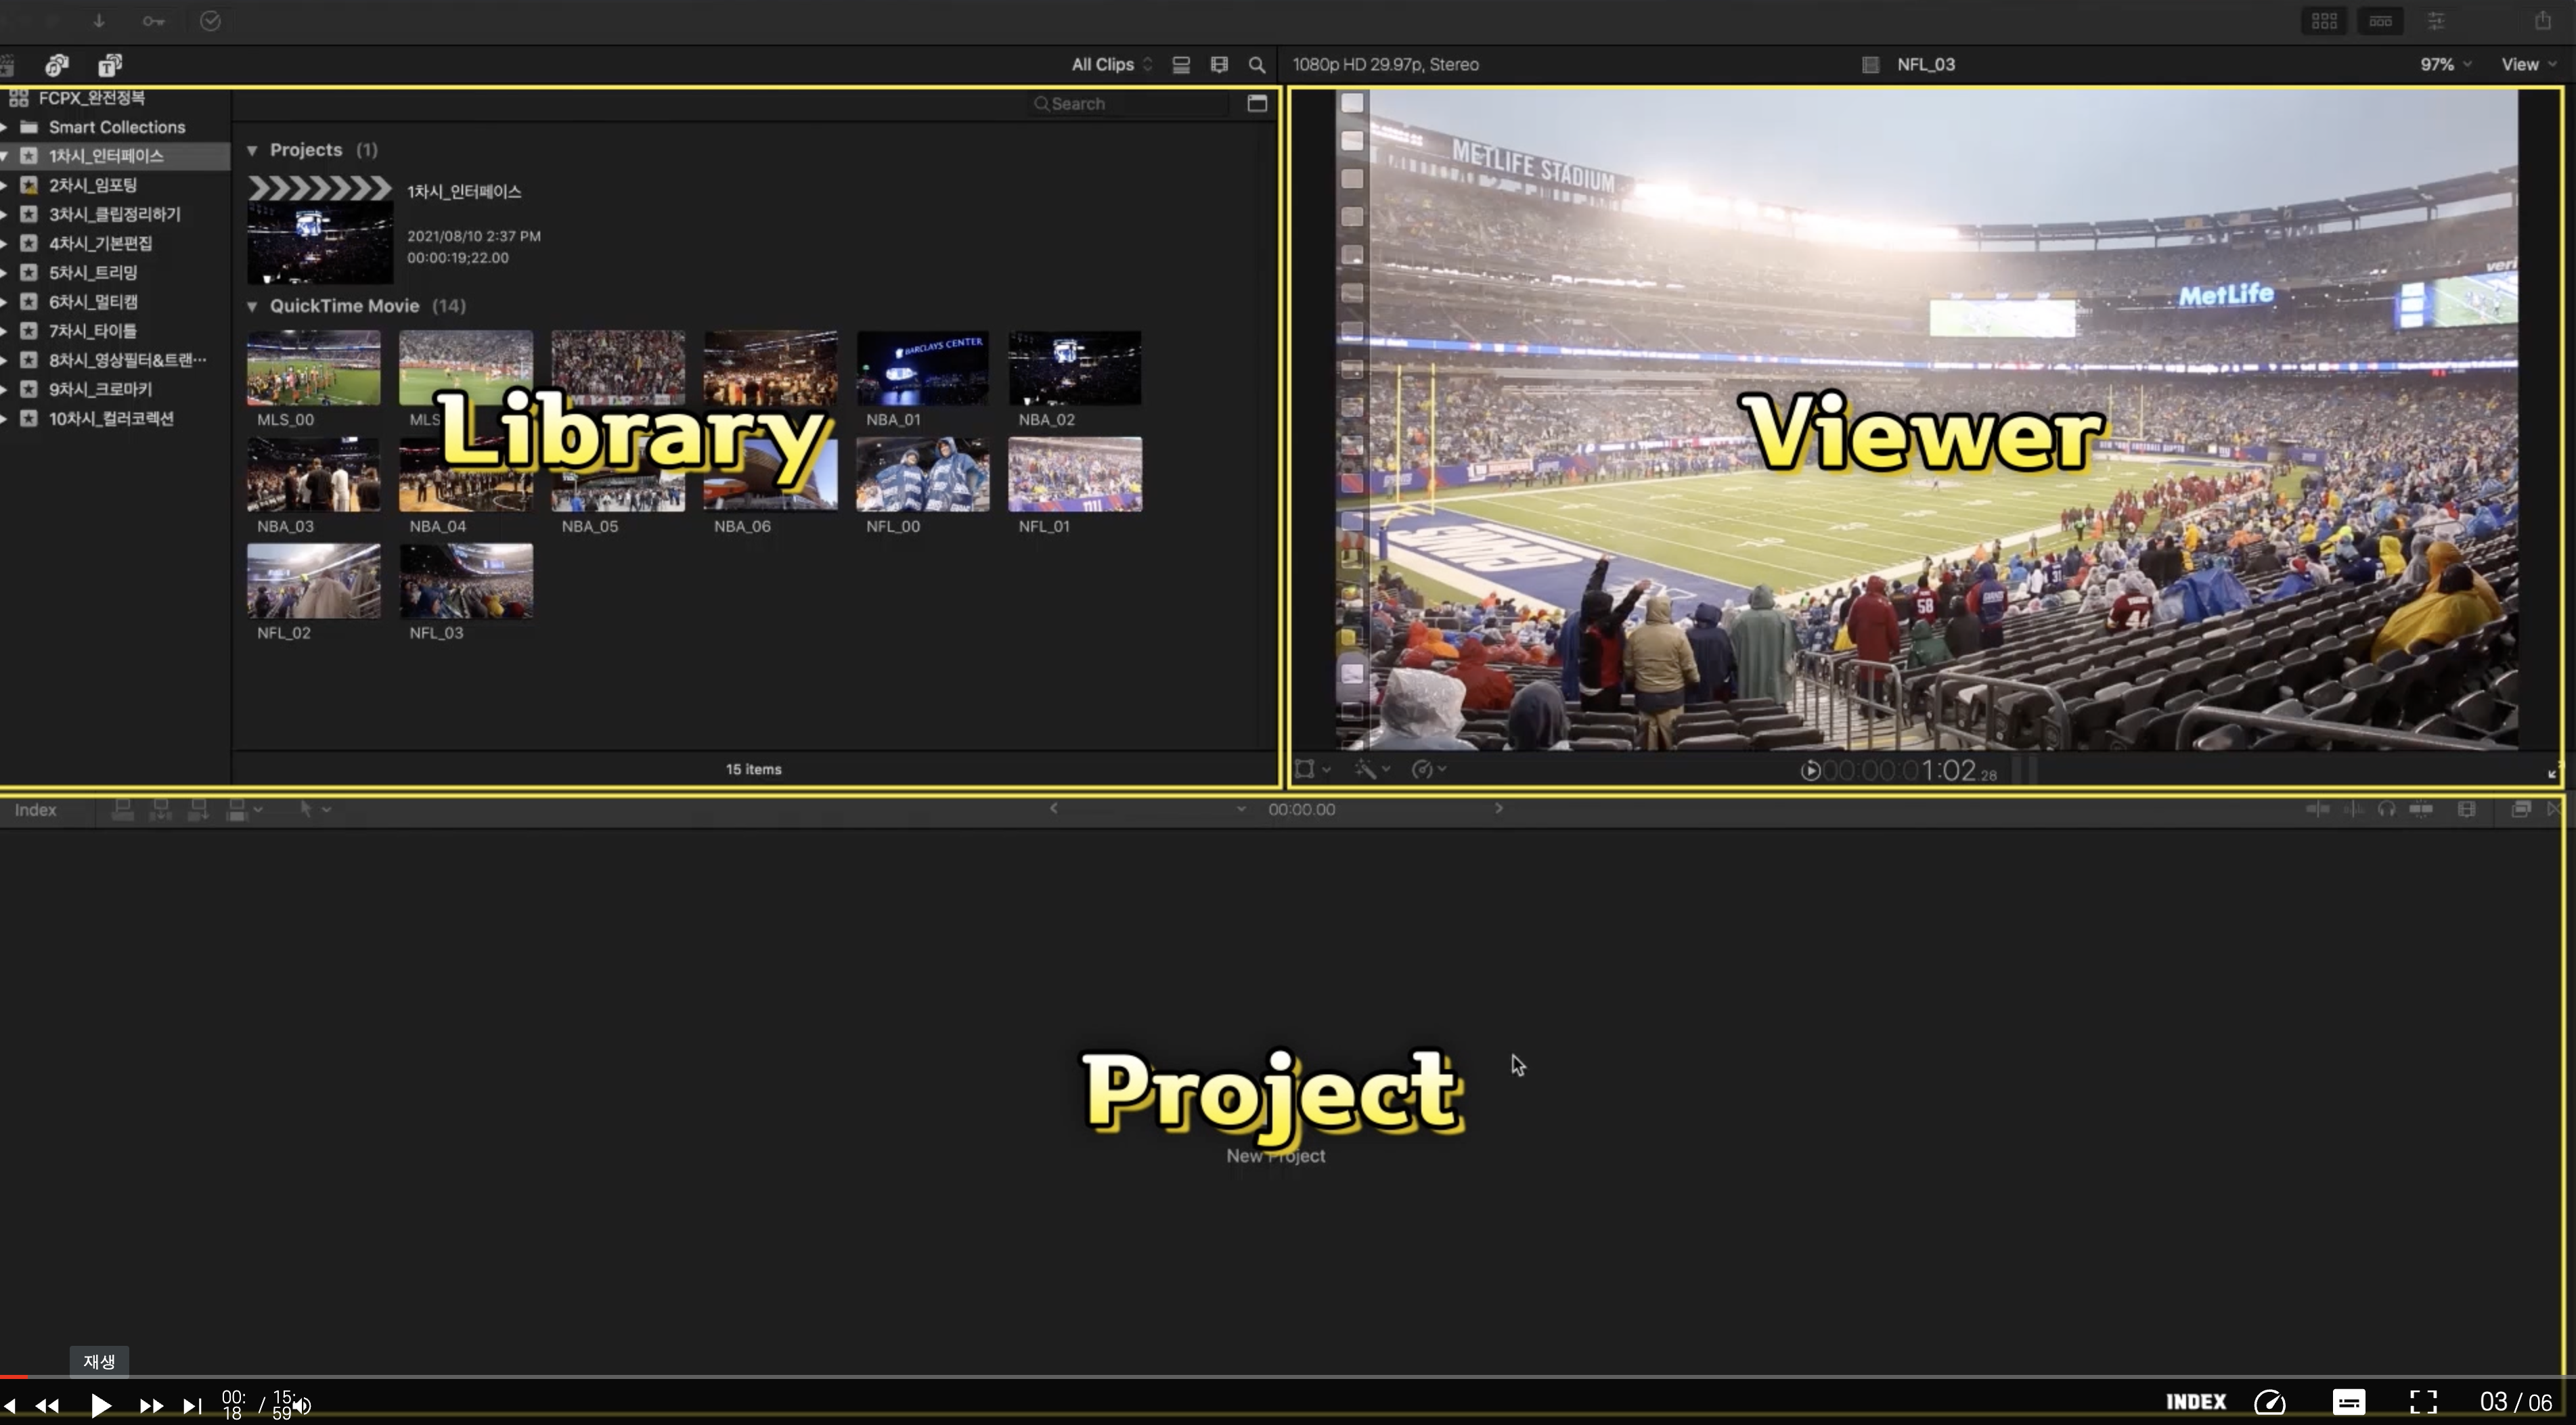Screen dimensions: 2576x1425
Task: Collapse the QuickTime Movie section triangle
Action: pyautogui.click(x=252, y=306)
